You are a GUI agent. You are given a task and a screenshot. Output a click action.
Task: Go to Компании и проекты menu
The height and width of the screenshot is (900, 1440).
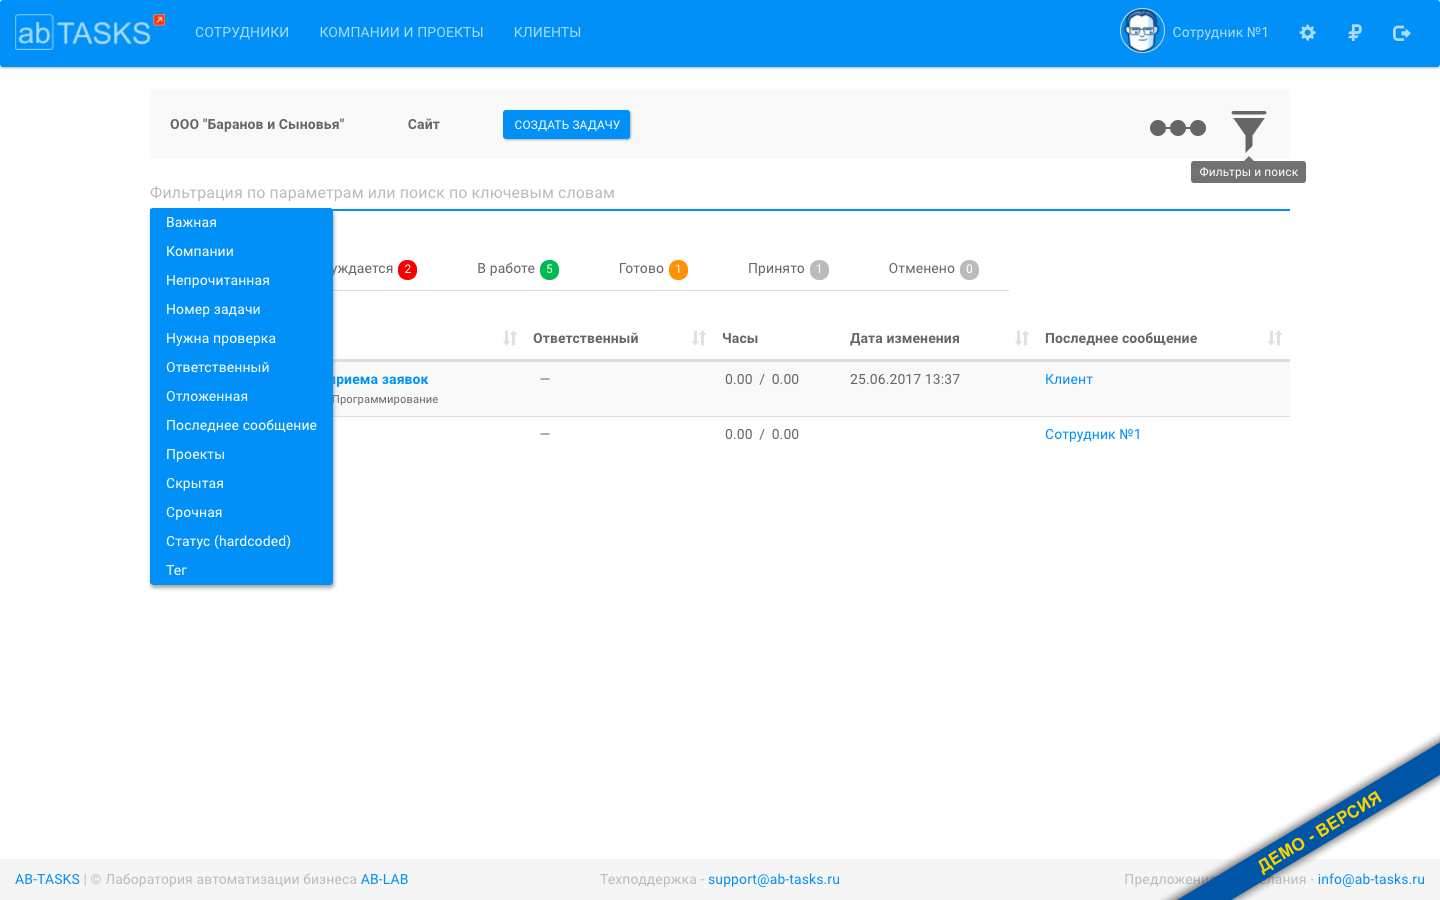pos(401,33)
